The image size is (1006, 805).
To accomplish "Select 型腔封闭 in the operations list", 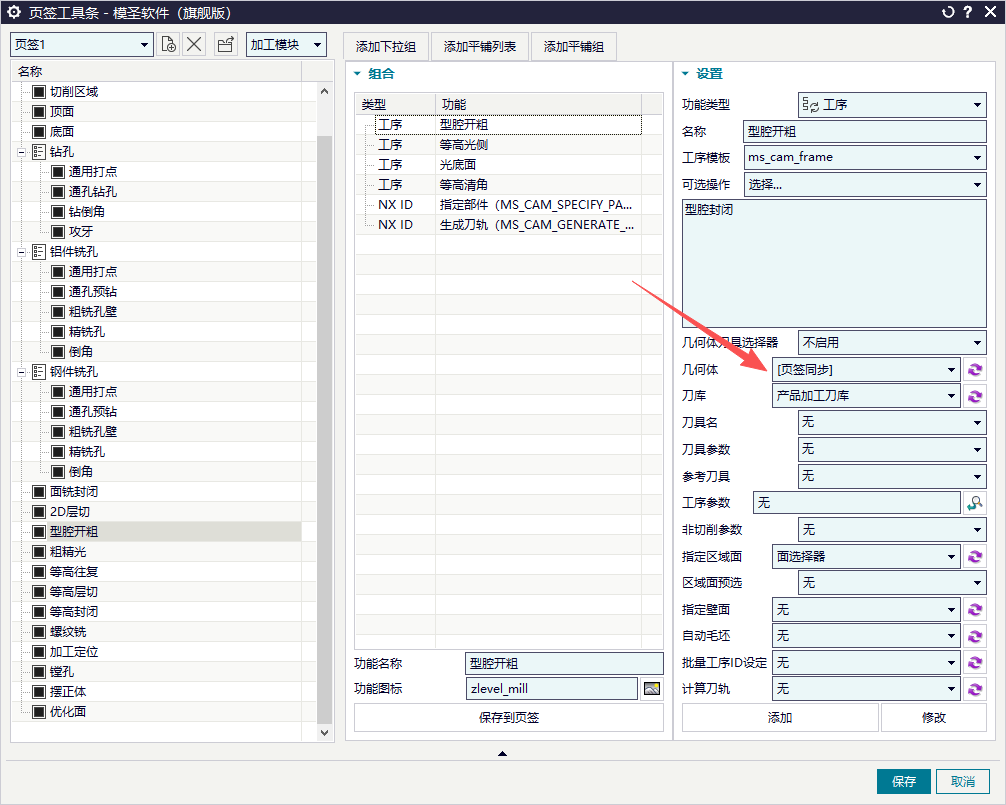I will pos(709,210).
